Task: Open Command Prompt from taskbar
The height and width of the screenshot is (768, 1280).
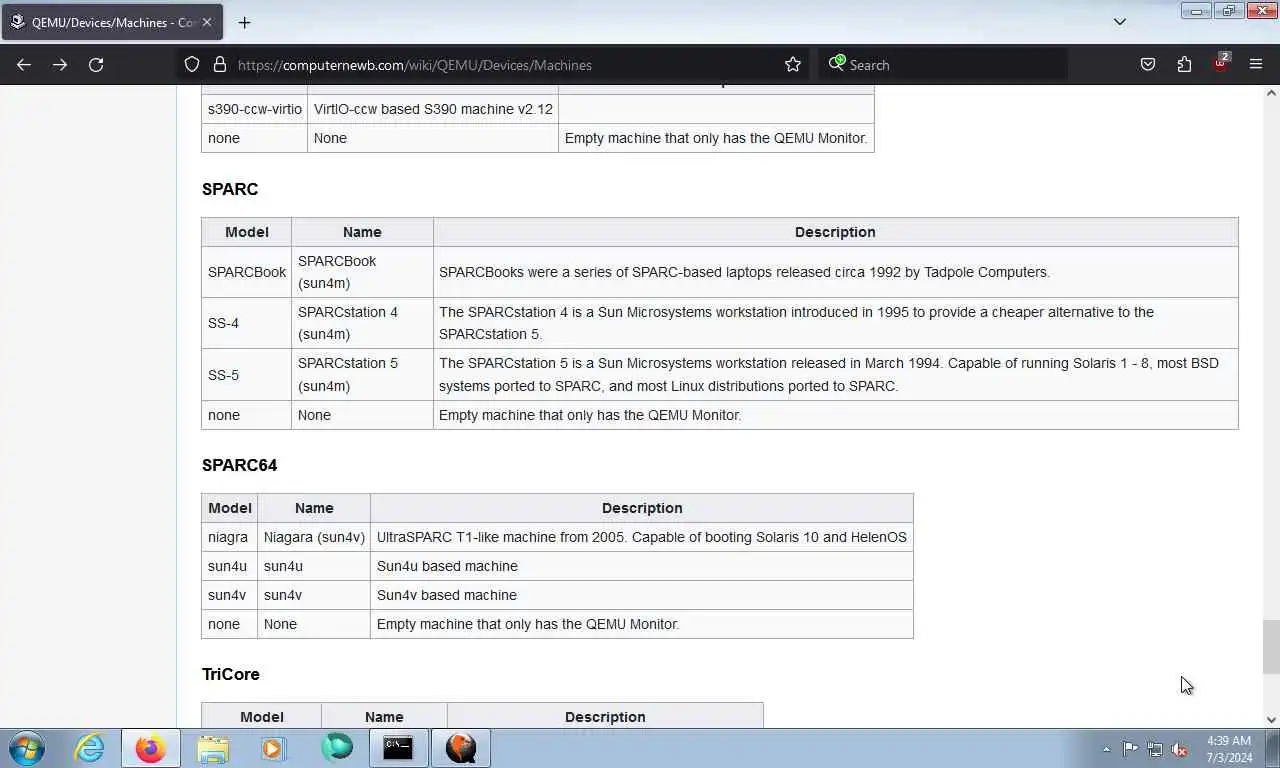Action: pyautogui.click(x=398, y=748)
